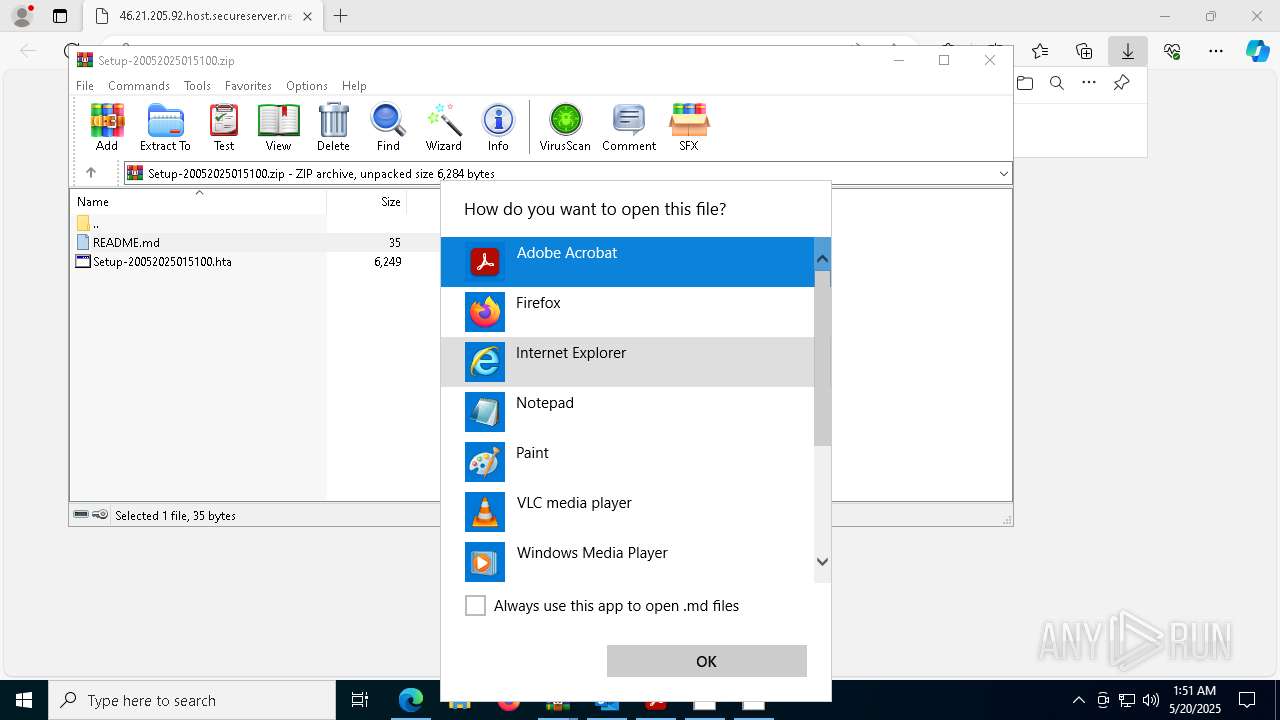The image size is (1280, 720).
Task: Click the Extract To toolbar icon
Action: pyautogui.click(x=165, y=128)
